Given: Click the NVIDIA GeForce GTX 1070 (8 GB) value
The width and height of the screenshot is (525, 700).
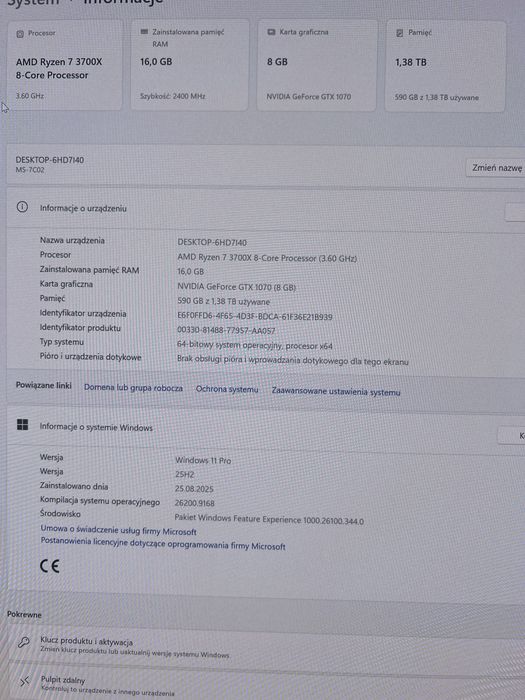Looking at the screenshot, I should [237, 287].
